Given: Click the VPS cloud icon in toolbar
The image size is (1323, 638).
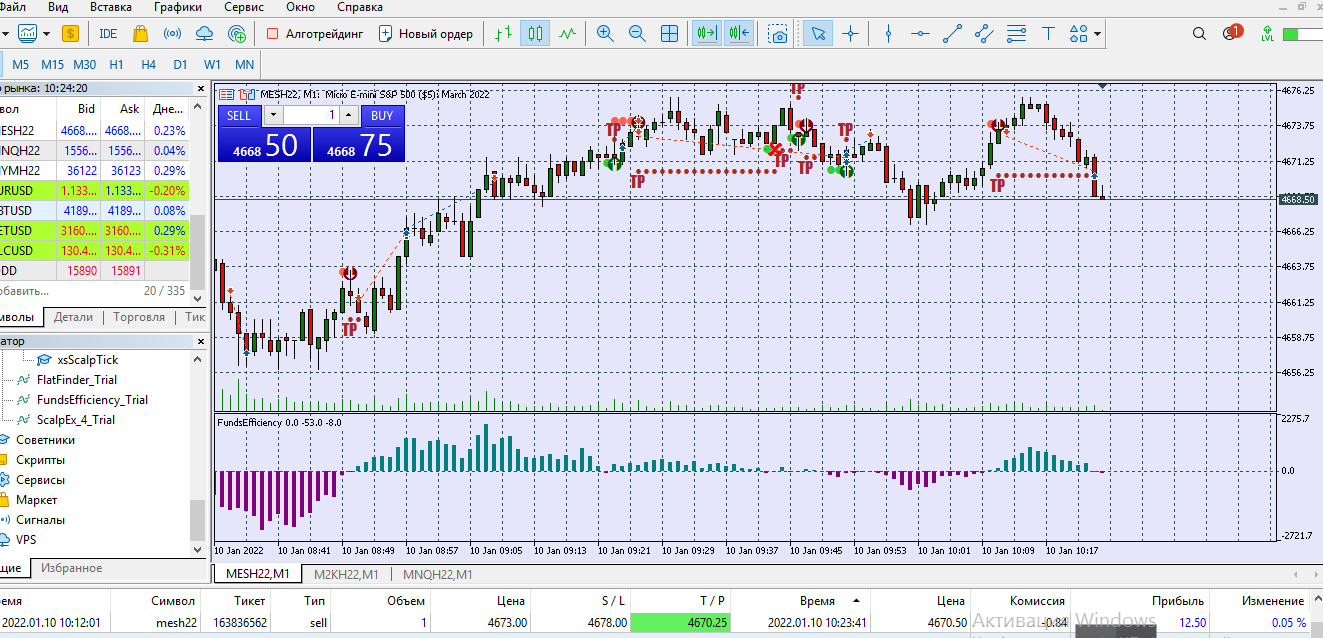Looking at the screenshot, I should pyautogui.click(x=205, y=33).
